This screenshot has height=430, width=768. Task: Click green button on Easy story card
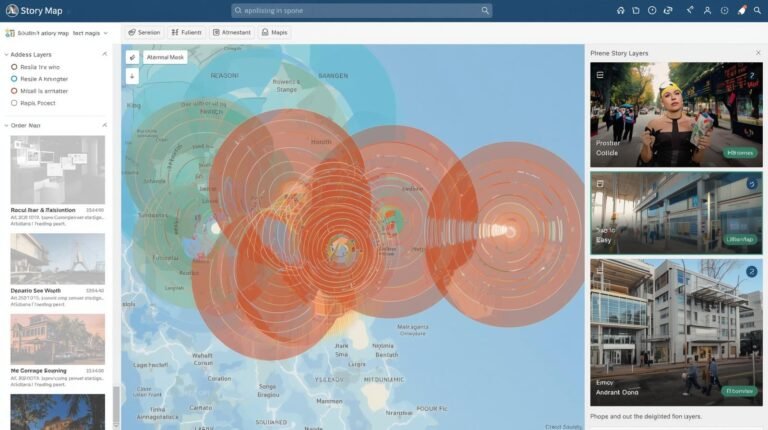point(740,239)
